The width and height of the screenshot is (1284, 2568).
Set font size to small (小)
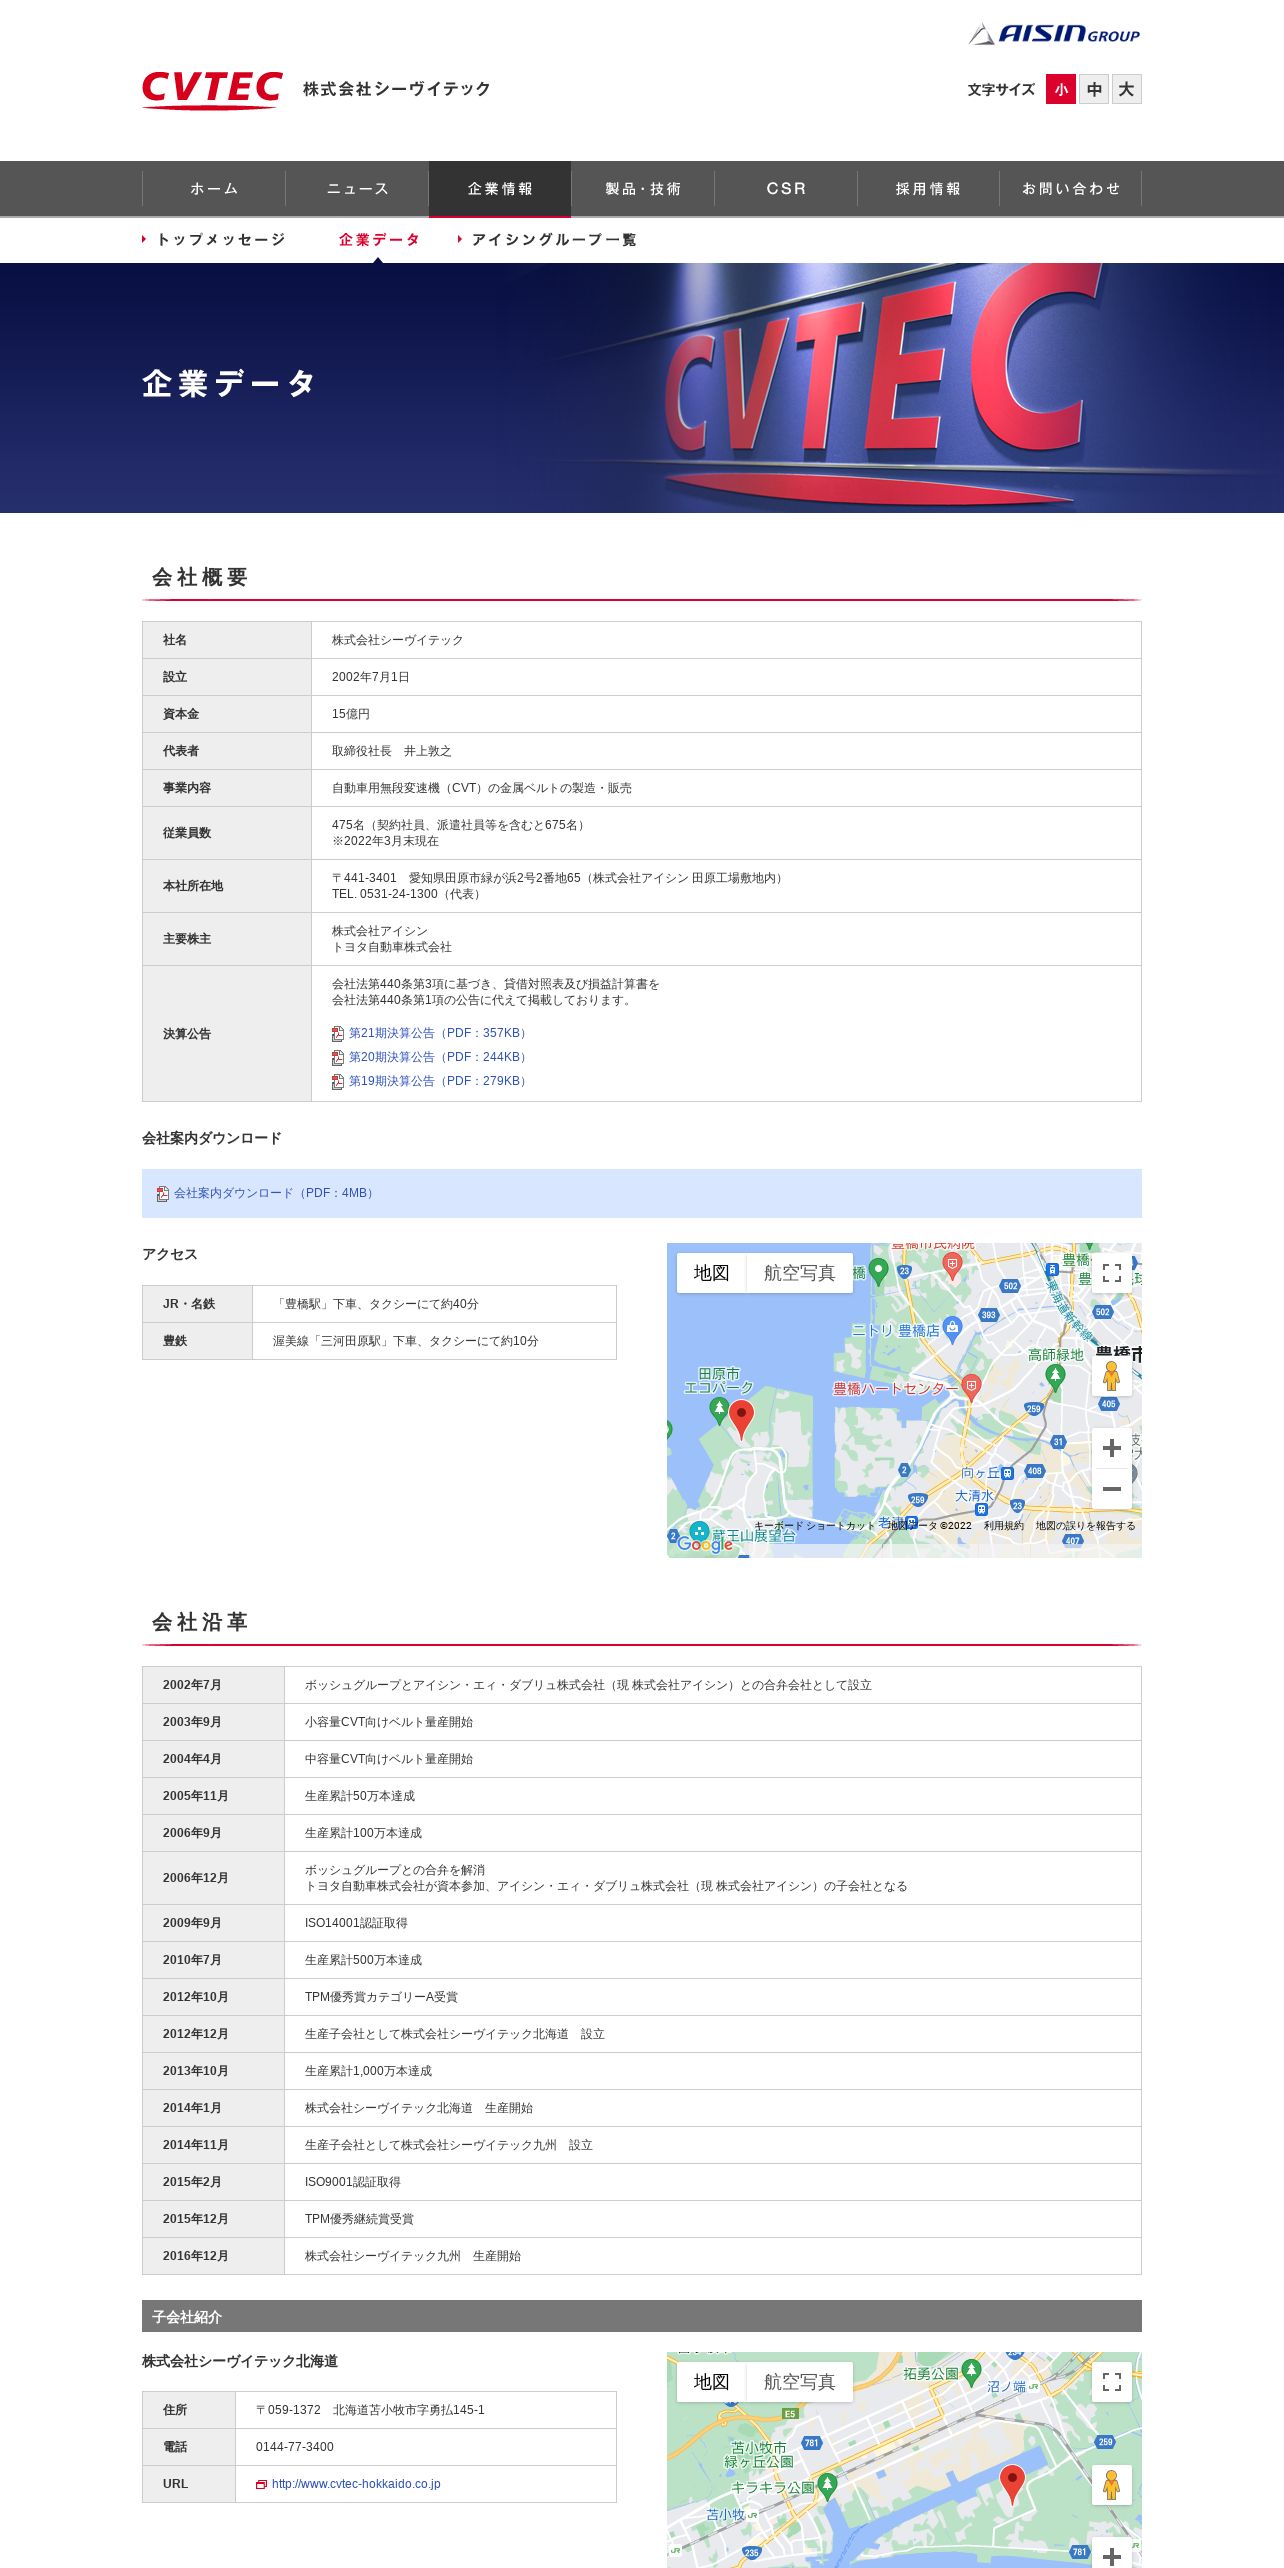[x=1061, y=89]
